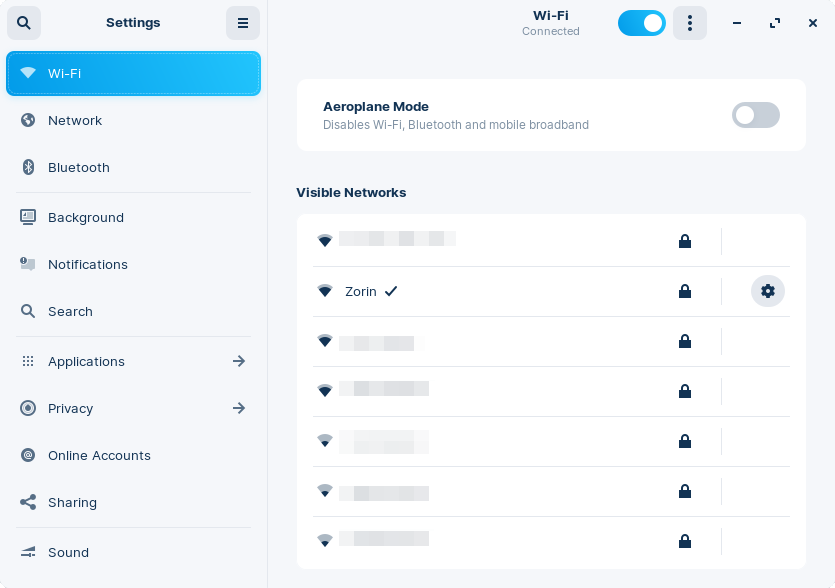Turn off the Wi-Fi switch in header

641,23
